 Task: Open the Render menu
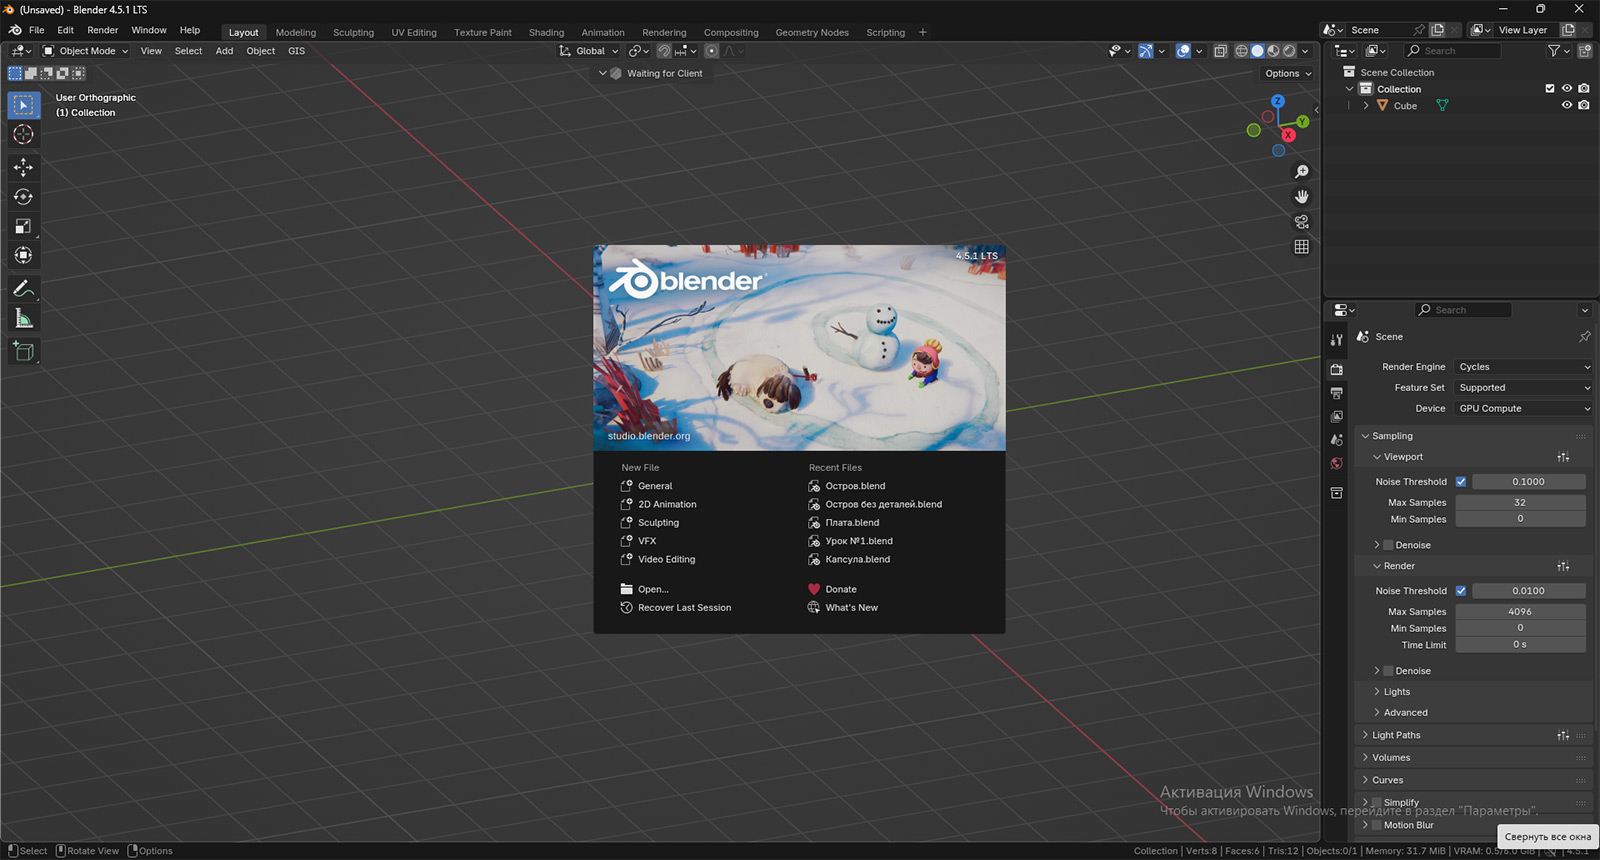[103, 30]
